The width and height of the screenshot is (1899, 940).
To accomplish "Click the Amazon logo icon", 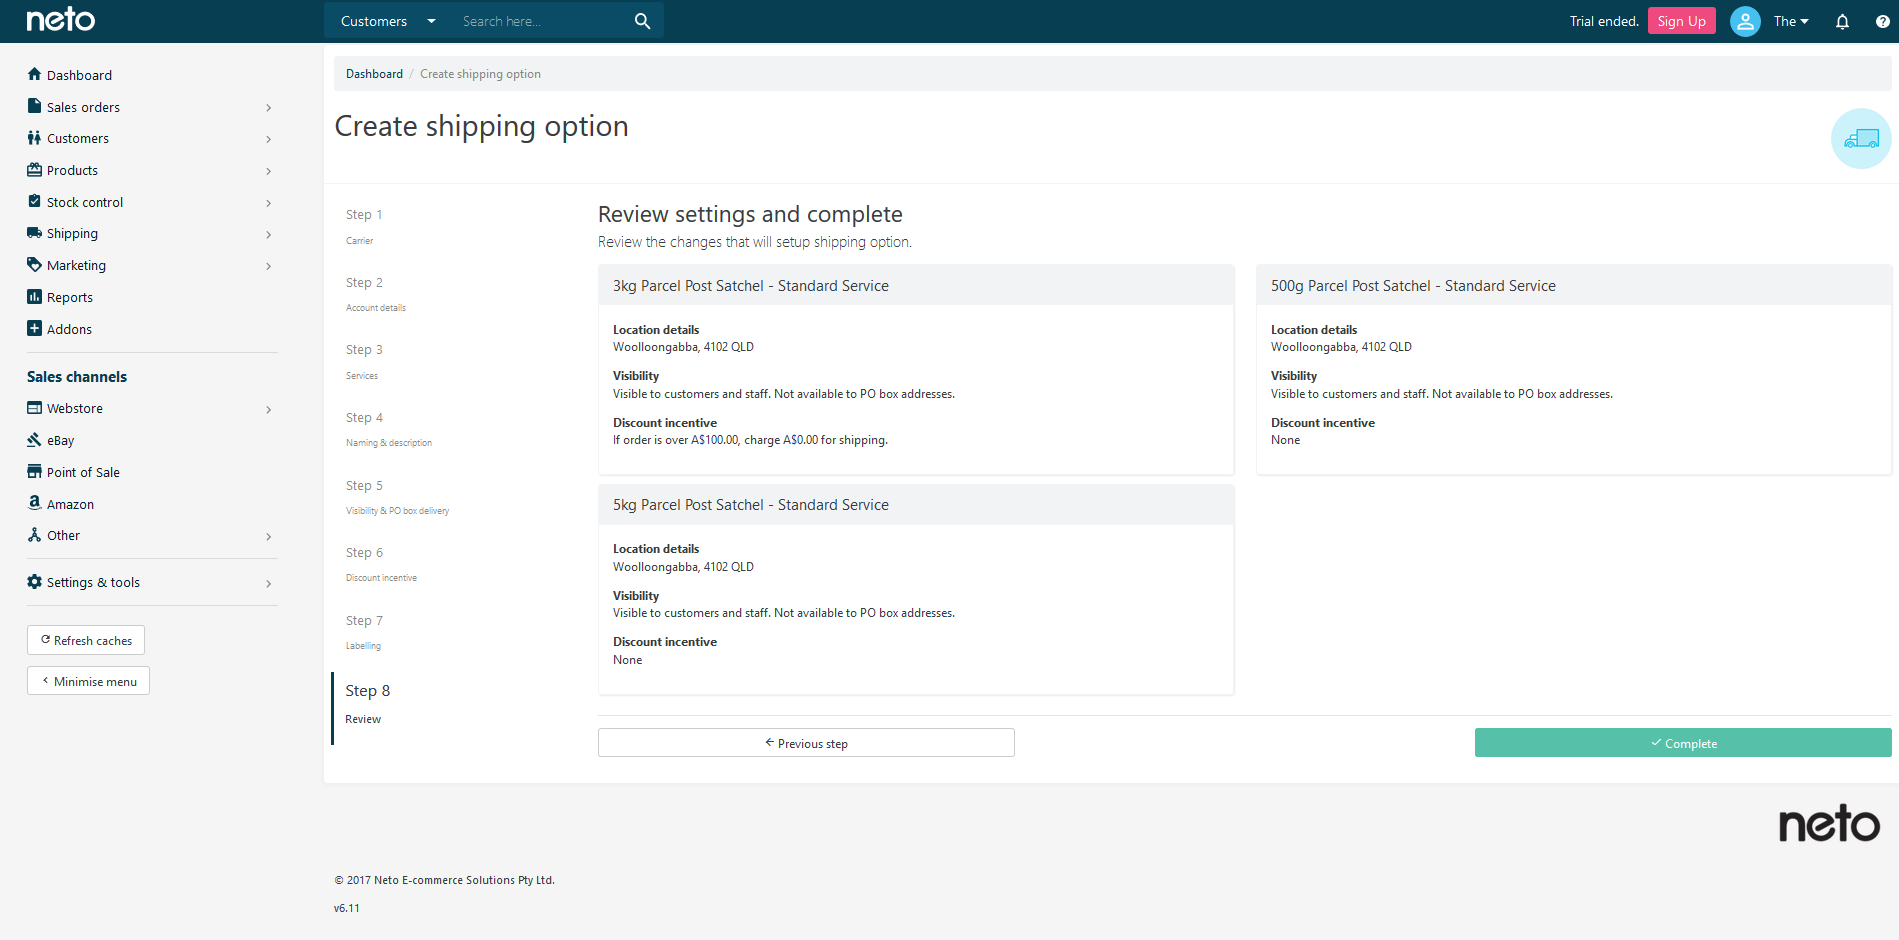I will pos(34,503).
